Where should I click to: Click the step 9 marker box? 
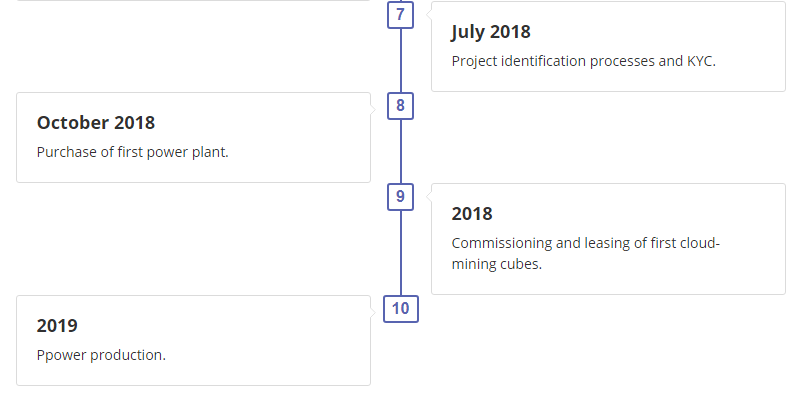(401, 197)
